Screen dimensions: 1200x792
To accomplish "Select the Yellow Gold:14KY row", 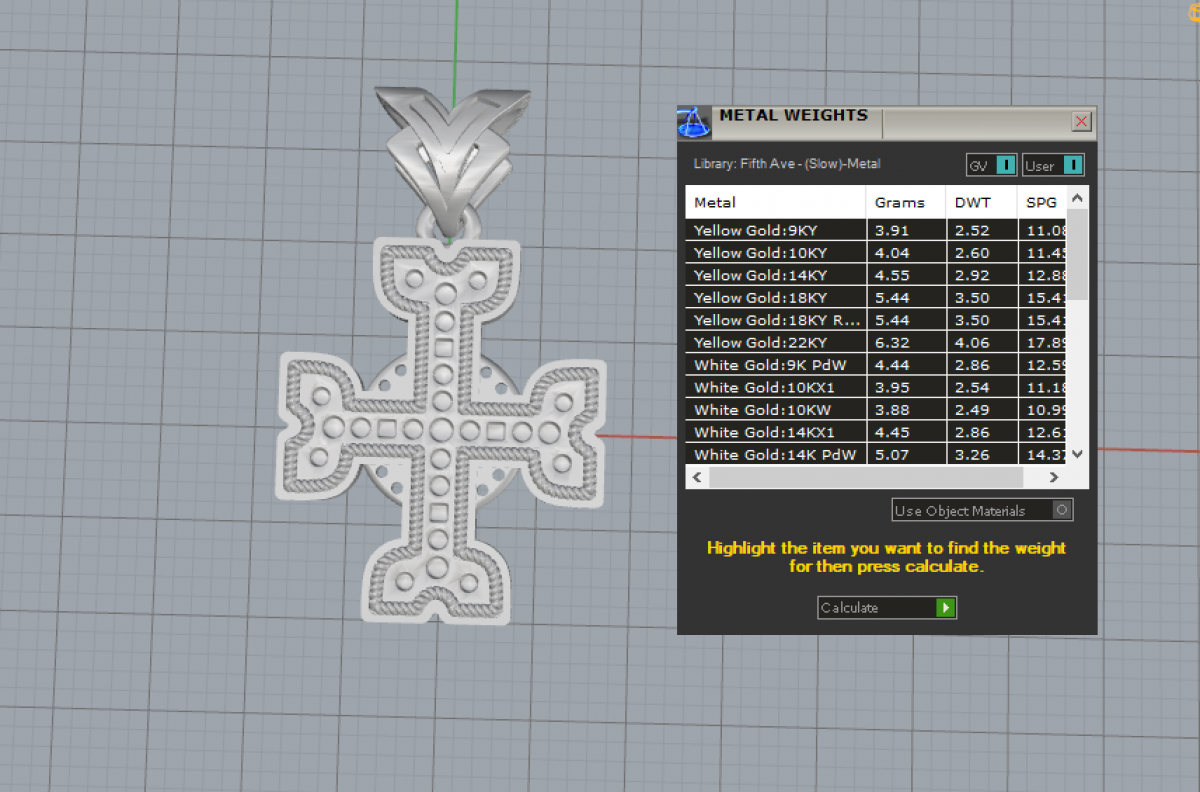I will point(774,275).
